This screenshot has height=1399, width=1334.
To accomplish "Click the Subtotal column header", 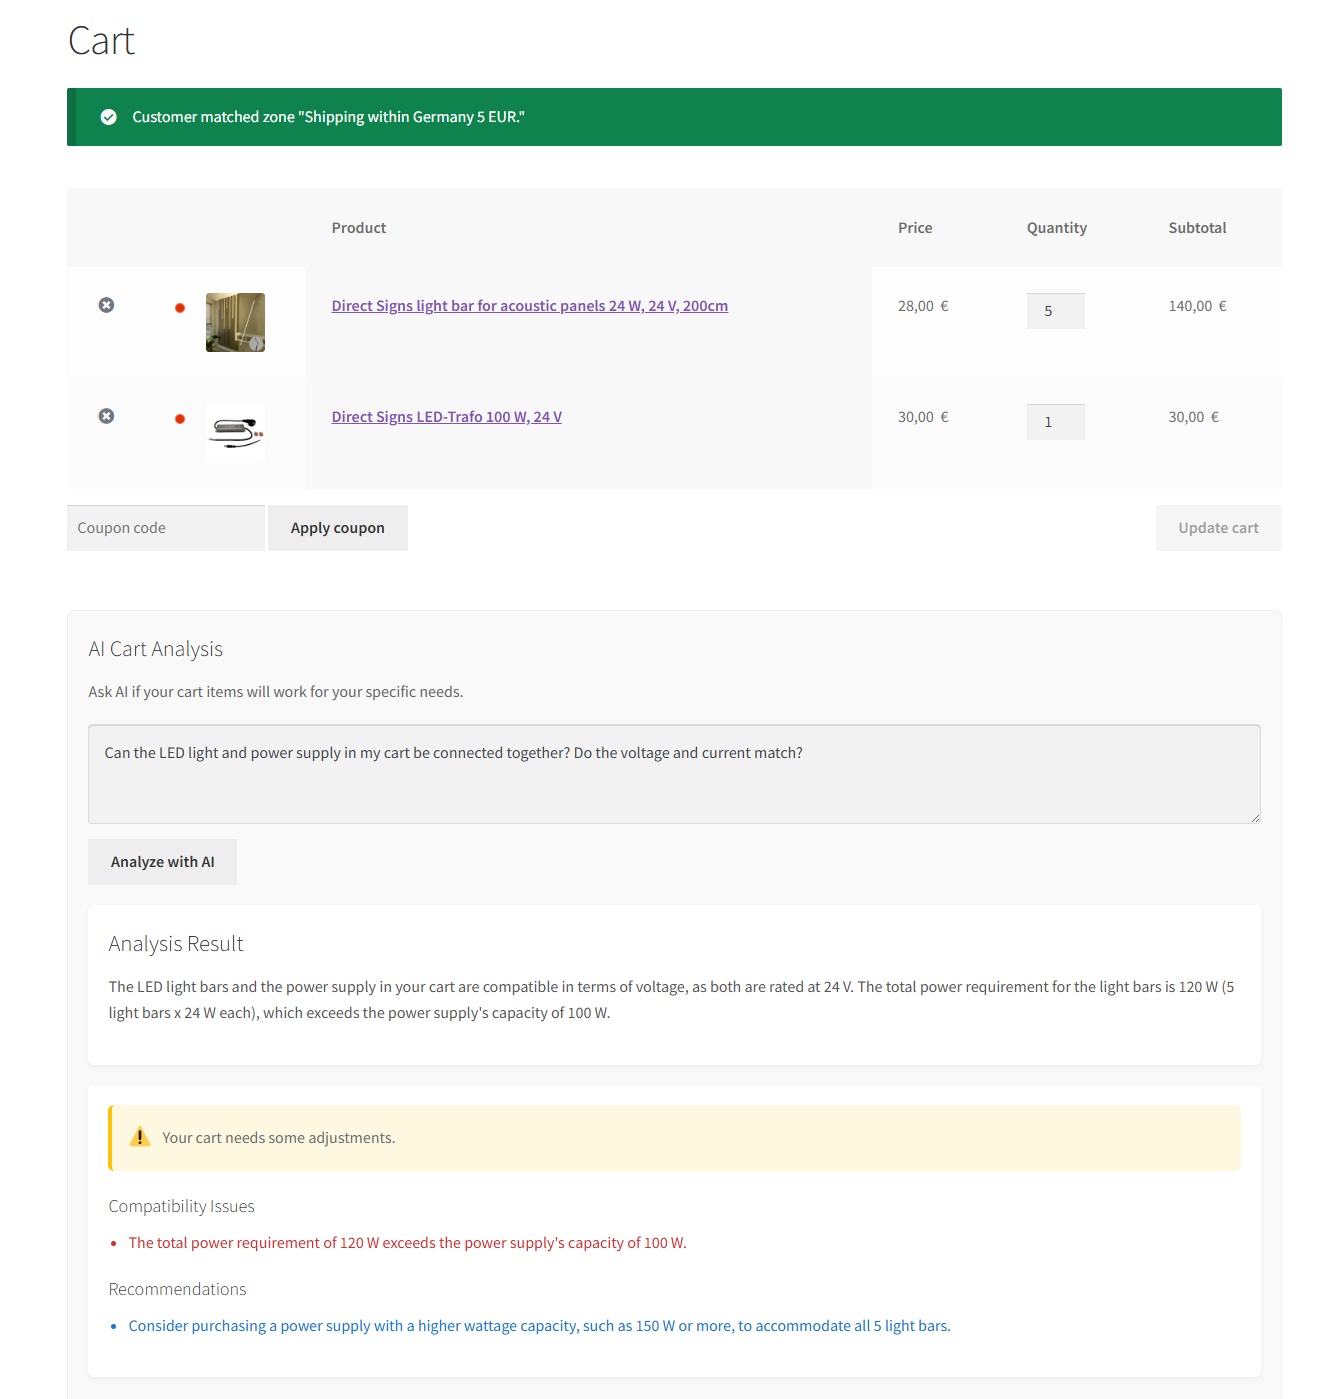I will click(1197, 228).
